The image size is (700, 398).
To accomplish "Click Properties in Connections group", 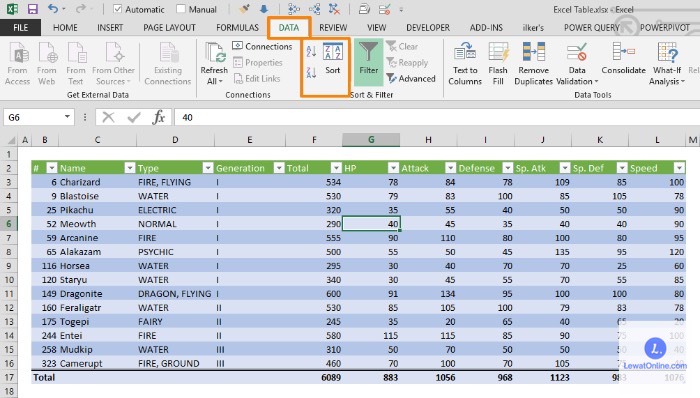I will click(x=258, y=62).
